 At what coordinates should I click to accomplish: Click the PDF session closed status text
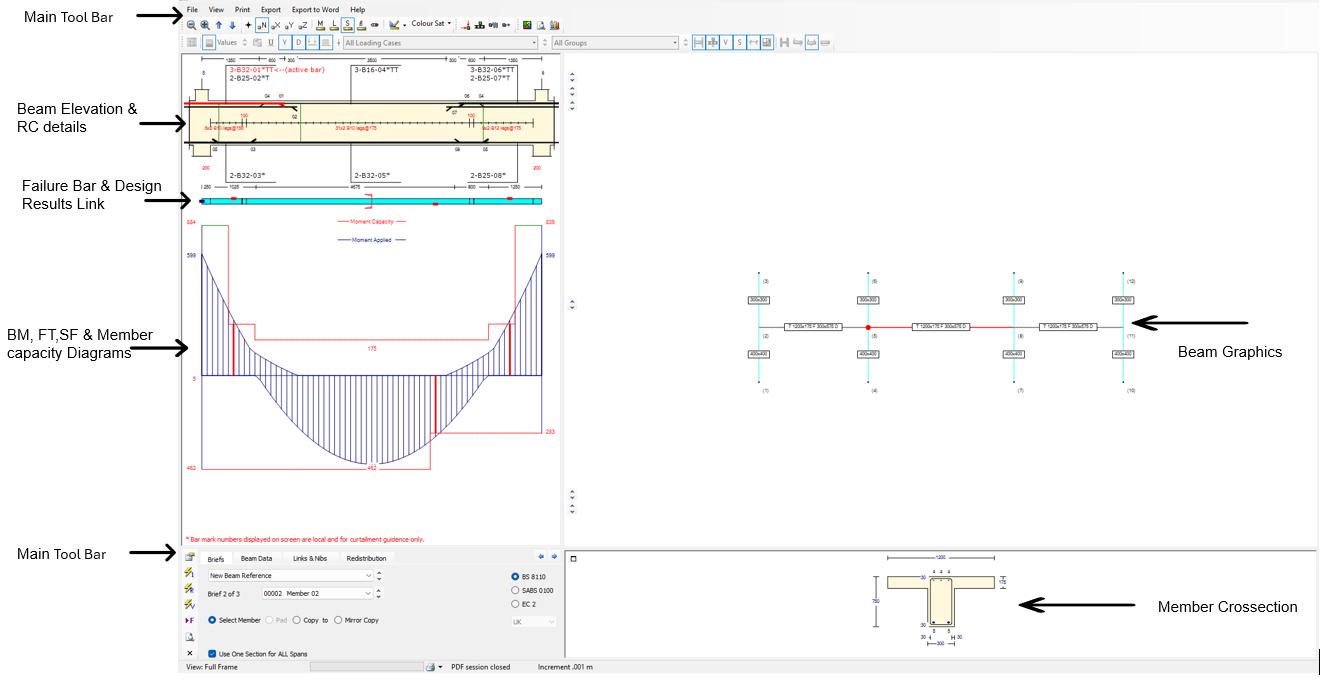tap(481, 667)
